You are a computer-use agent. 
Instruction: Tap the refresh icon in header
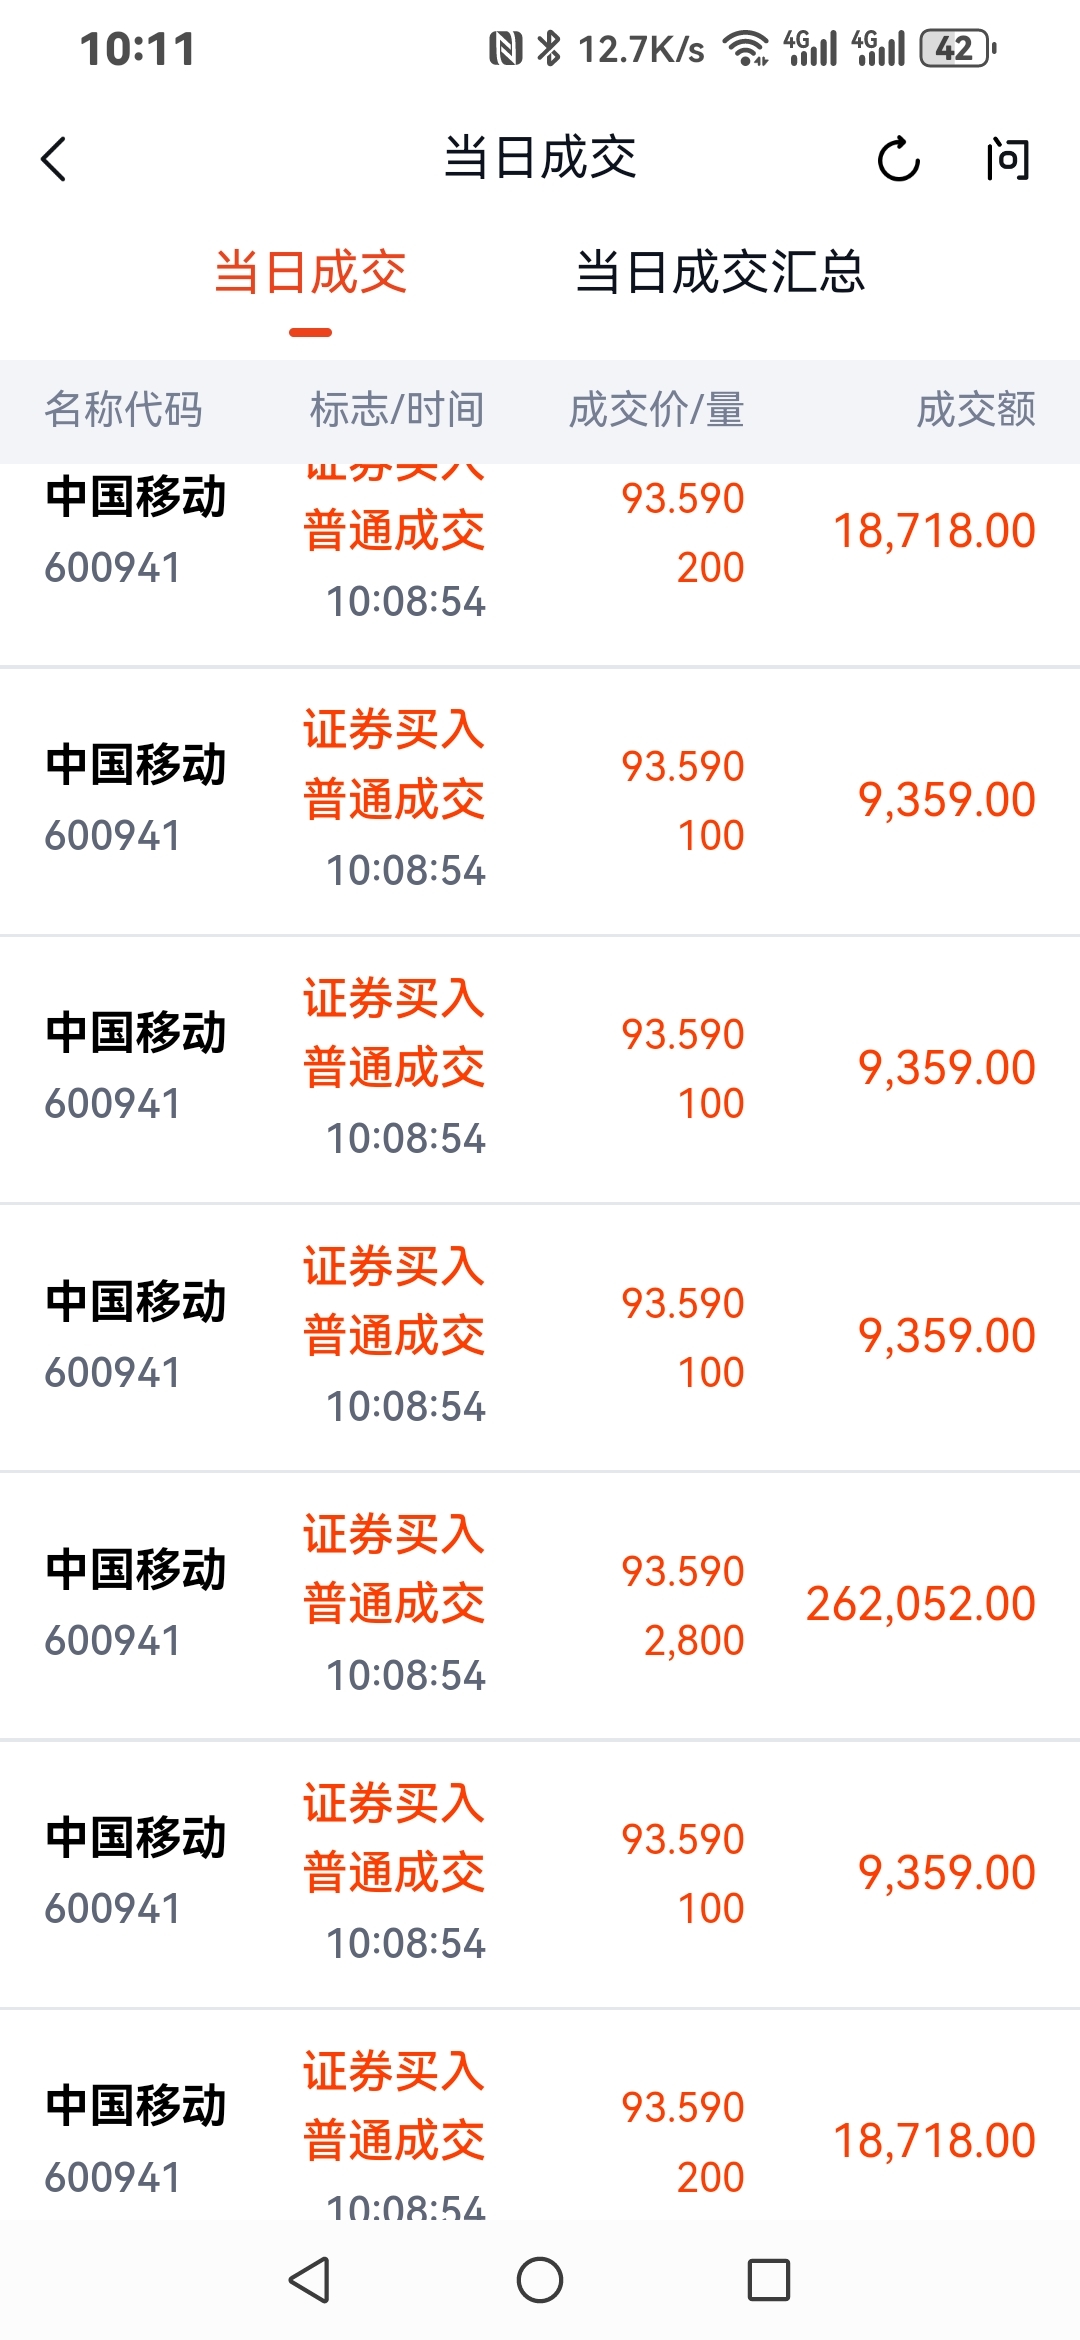(x=898, y=159)
